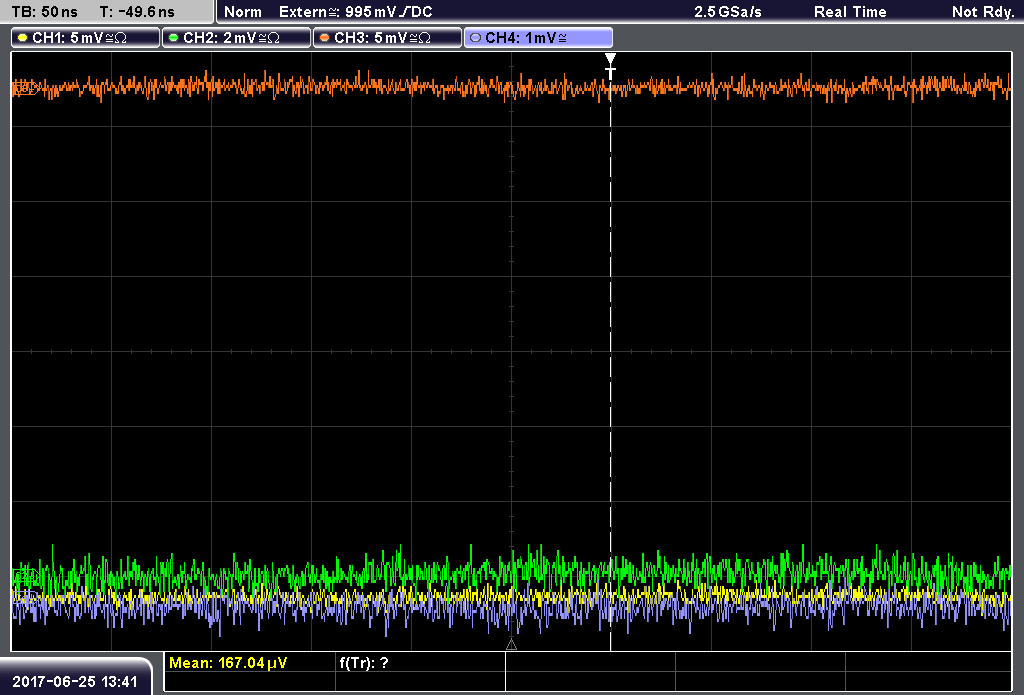
Task: Click the Extern 995 mV trigger source readout
Action: (356, 12)
